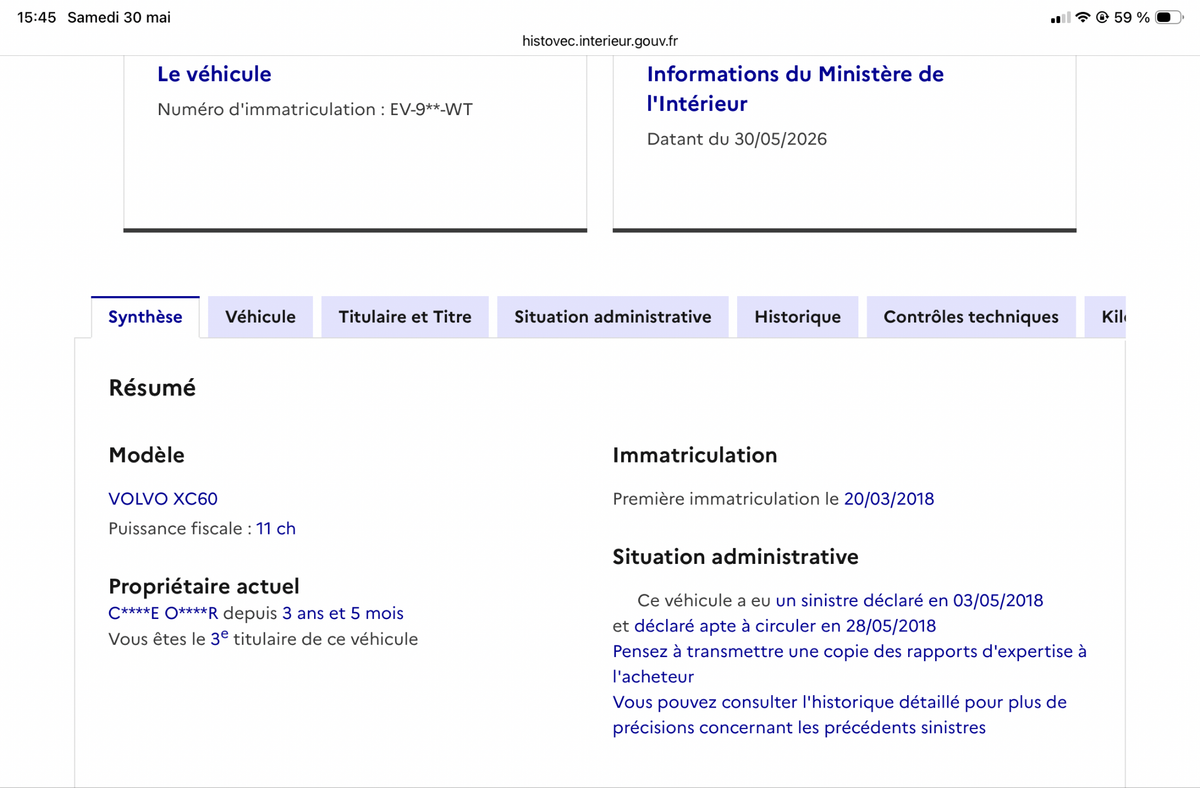Click the 'Le véhicule' card heading

click(x=214, y=74)
